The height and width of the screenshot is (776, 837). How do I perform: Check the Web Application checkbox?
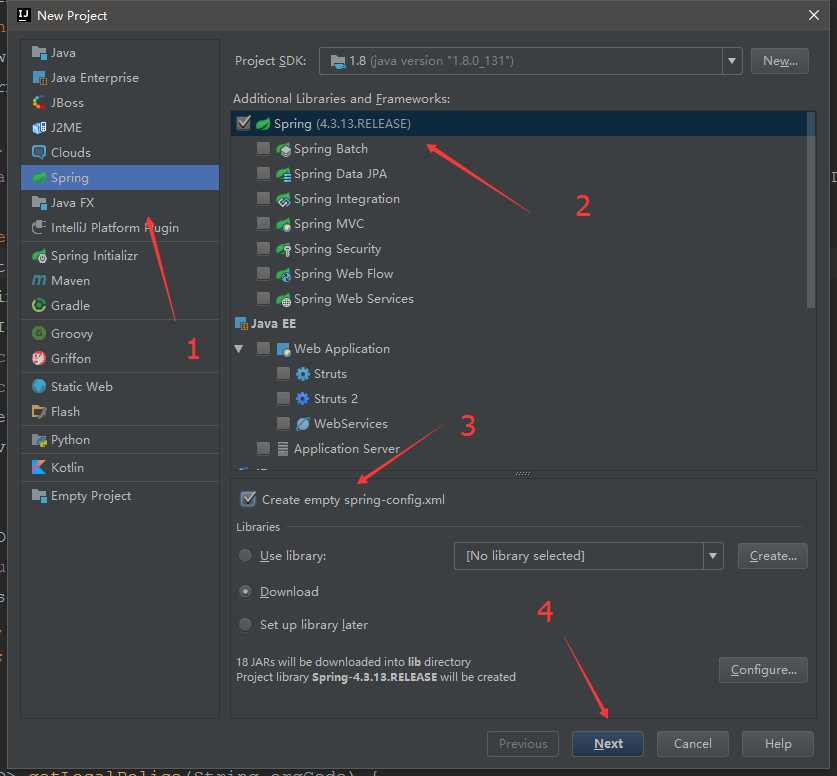263,349
